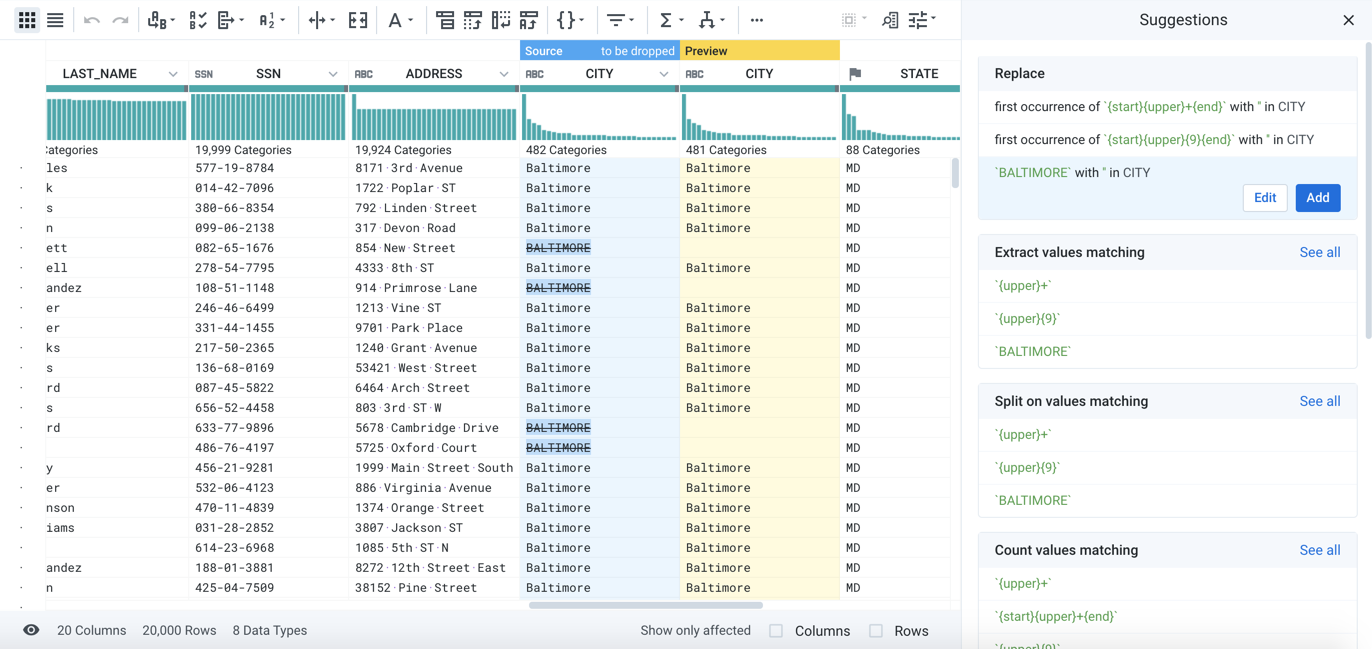Close the Suggestions panel

click(x=1348, y=20)
